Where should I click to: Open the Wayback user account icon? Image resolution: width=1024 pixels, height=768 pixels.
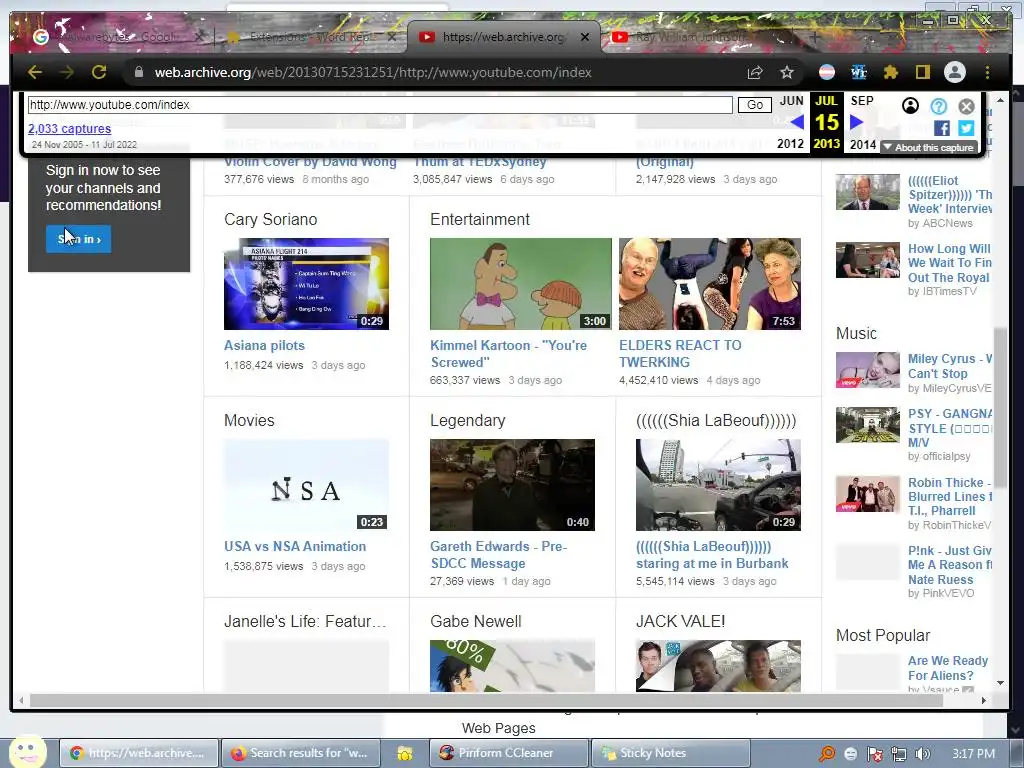click(x=910, y=106)
